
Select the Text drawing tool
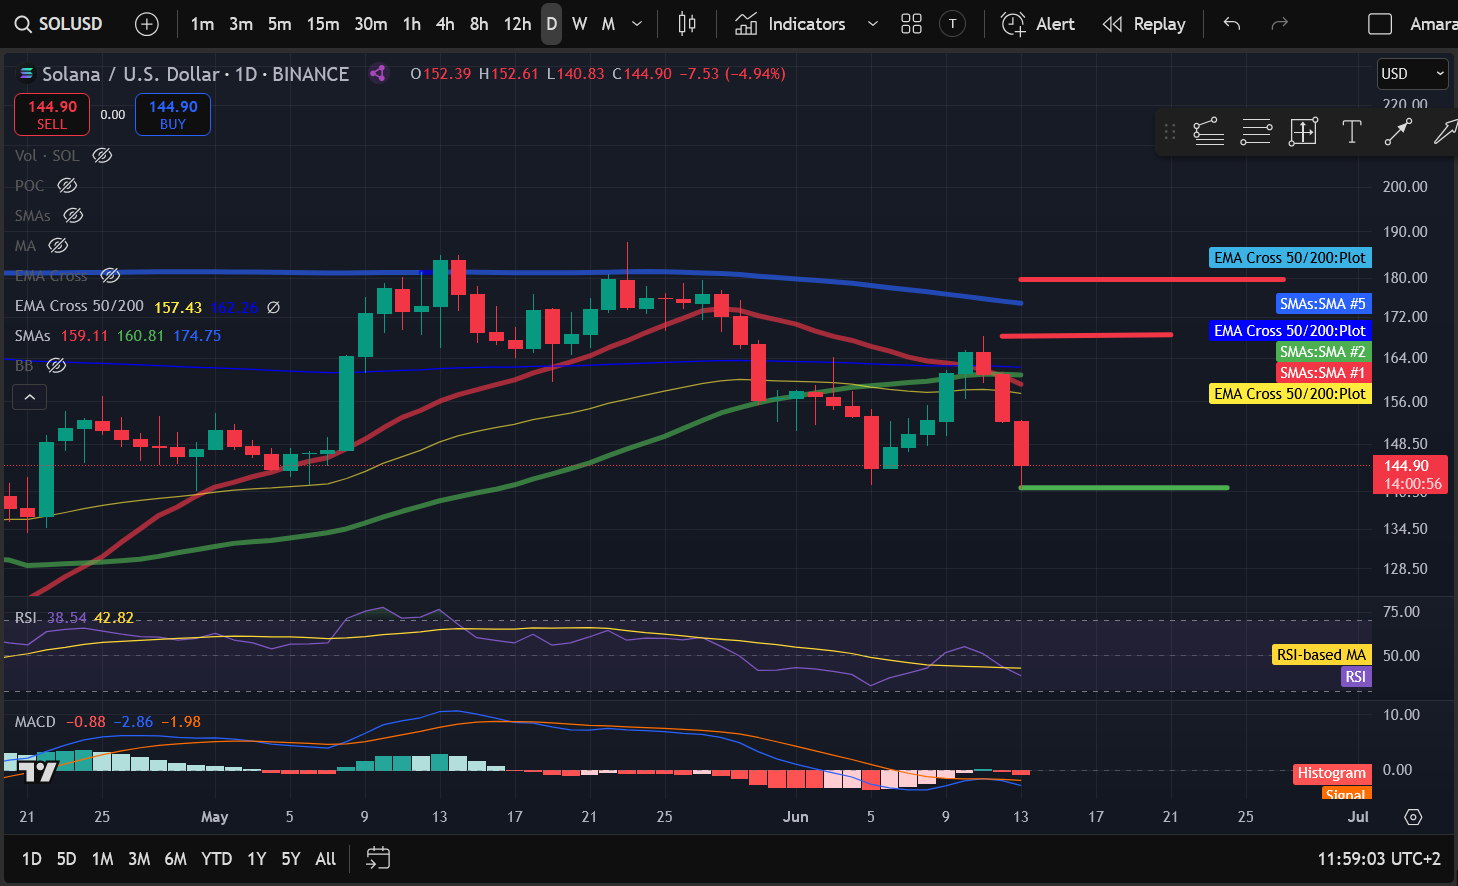[1351, 132]
